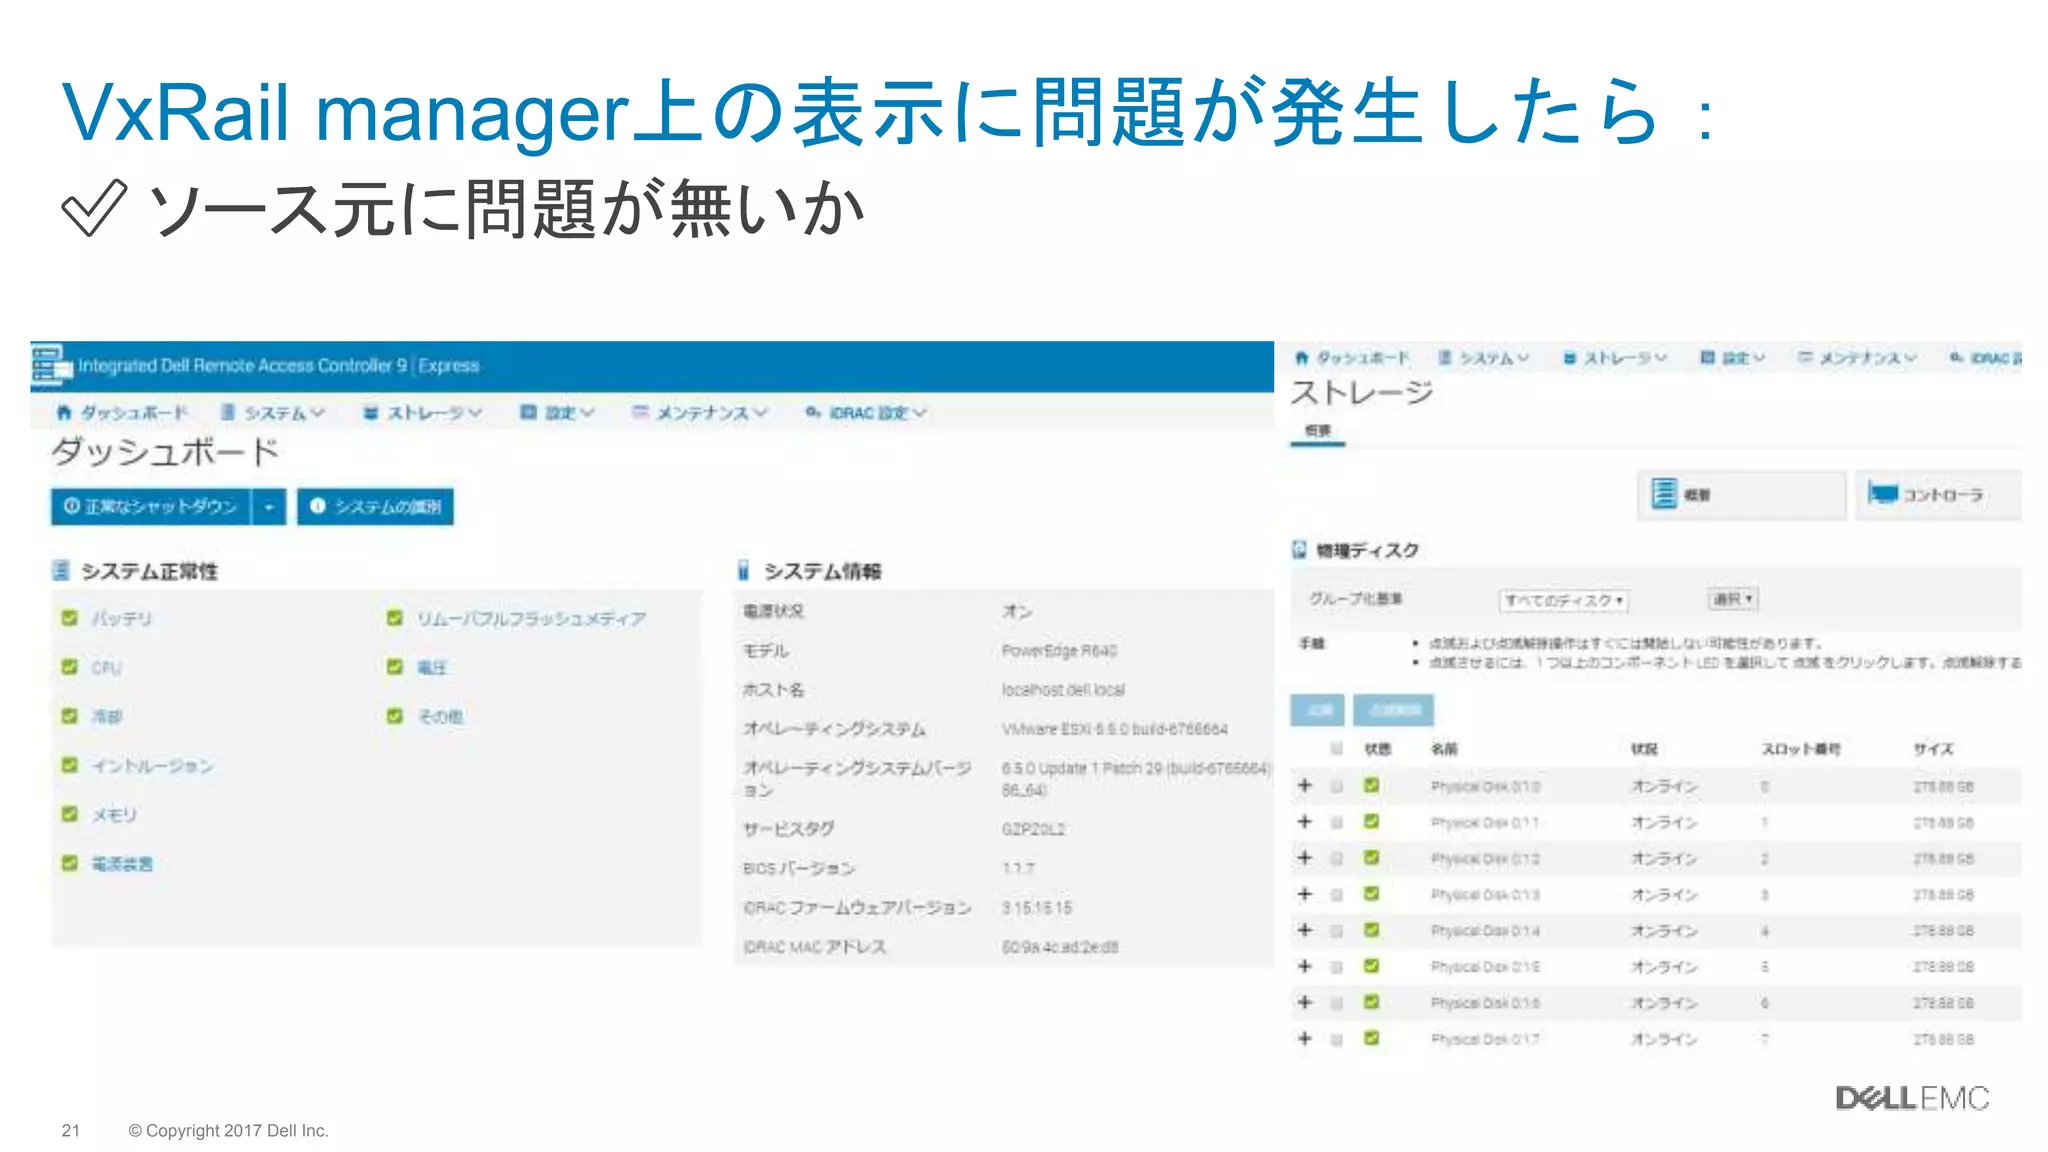Tick the checkbox for Physical Disk 0:1:6

click(1337, 1003)
